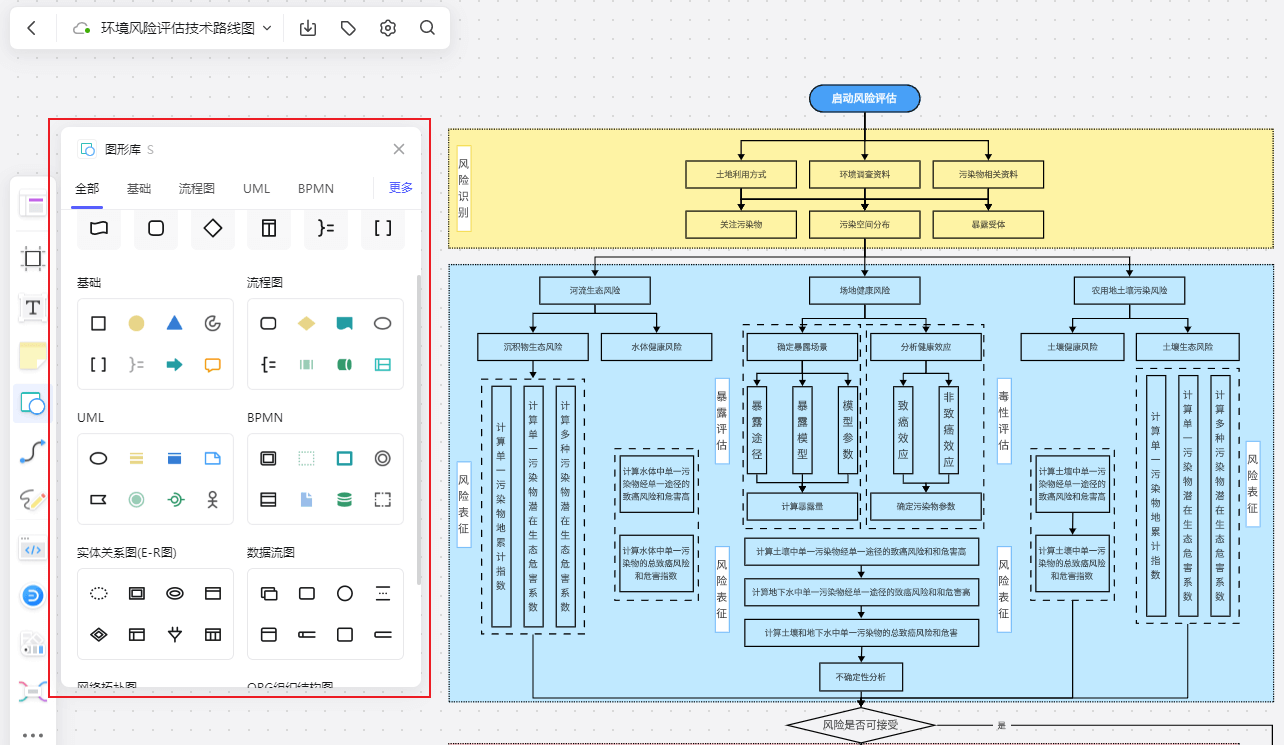Select the frame tool in left sidebar

33,259
